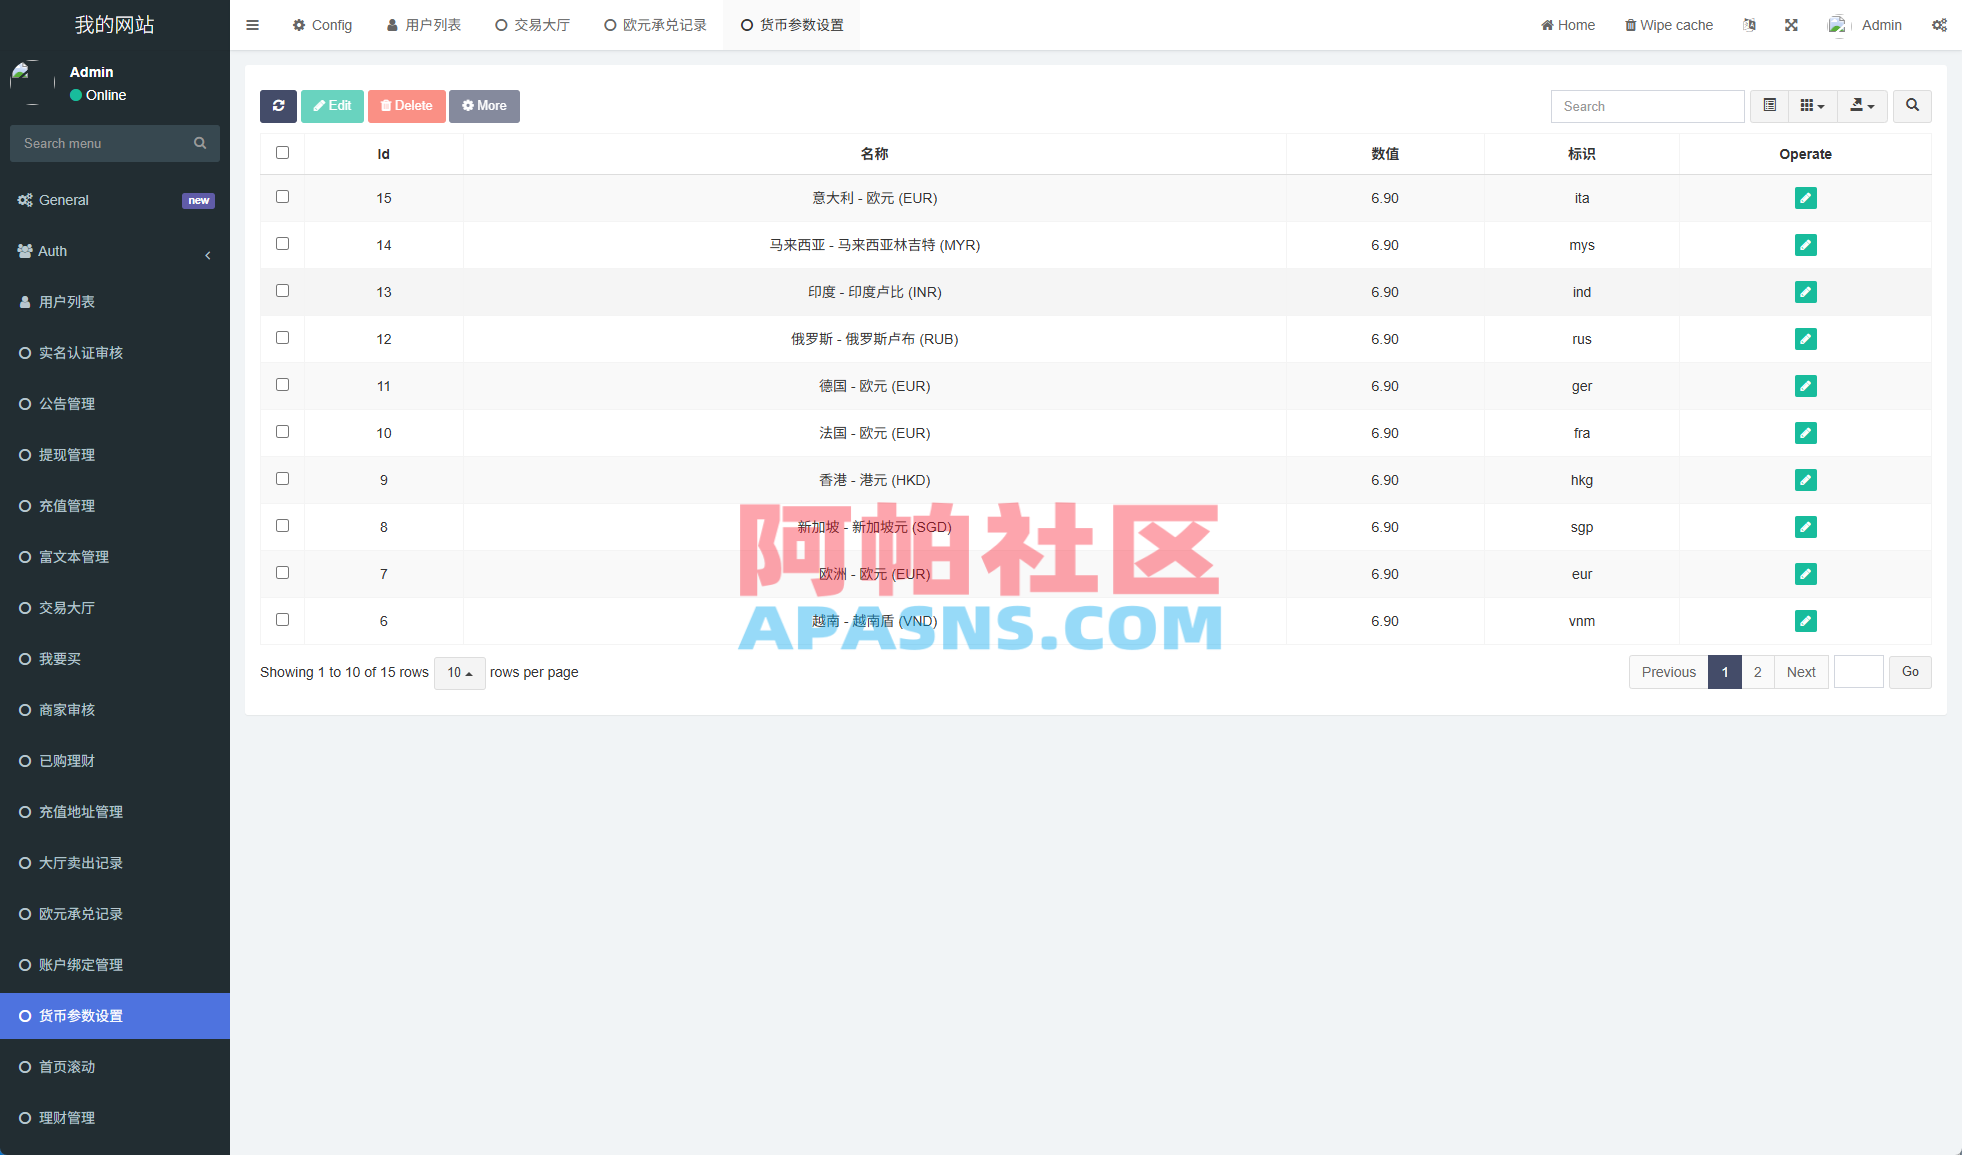Switch to the 货币参数设置 tab
The width and height of the screenshot is (1962, 1155).
tap(791, 24)
